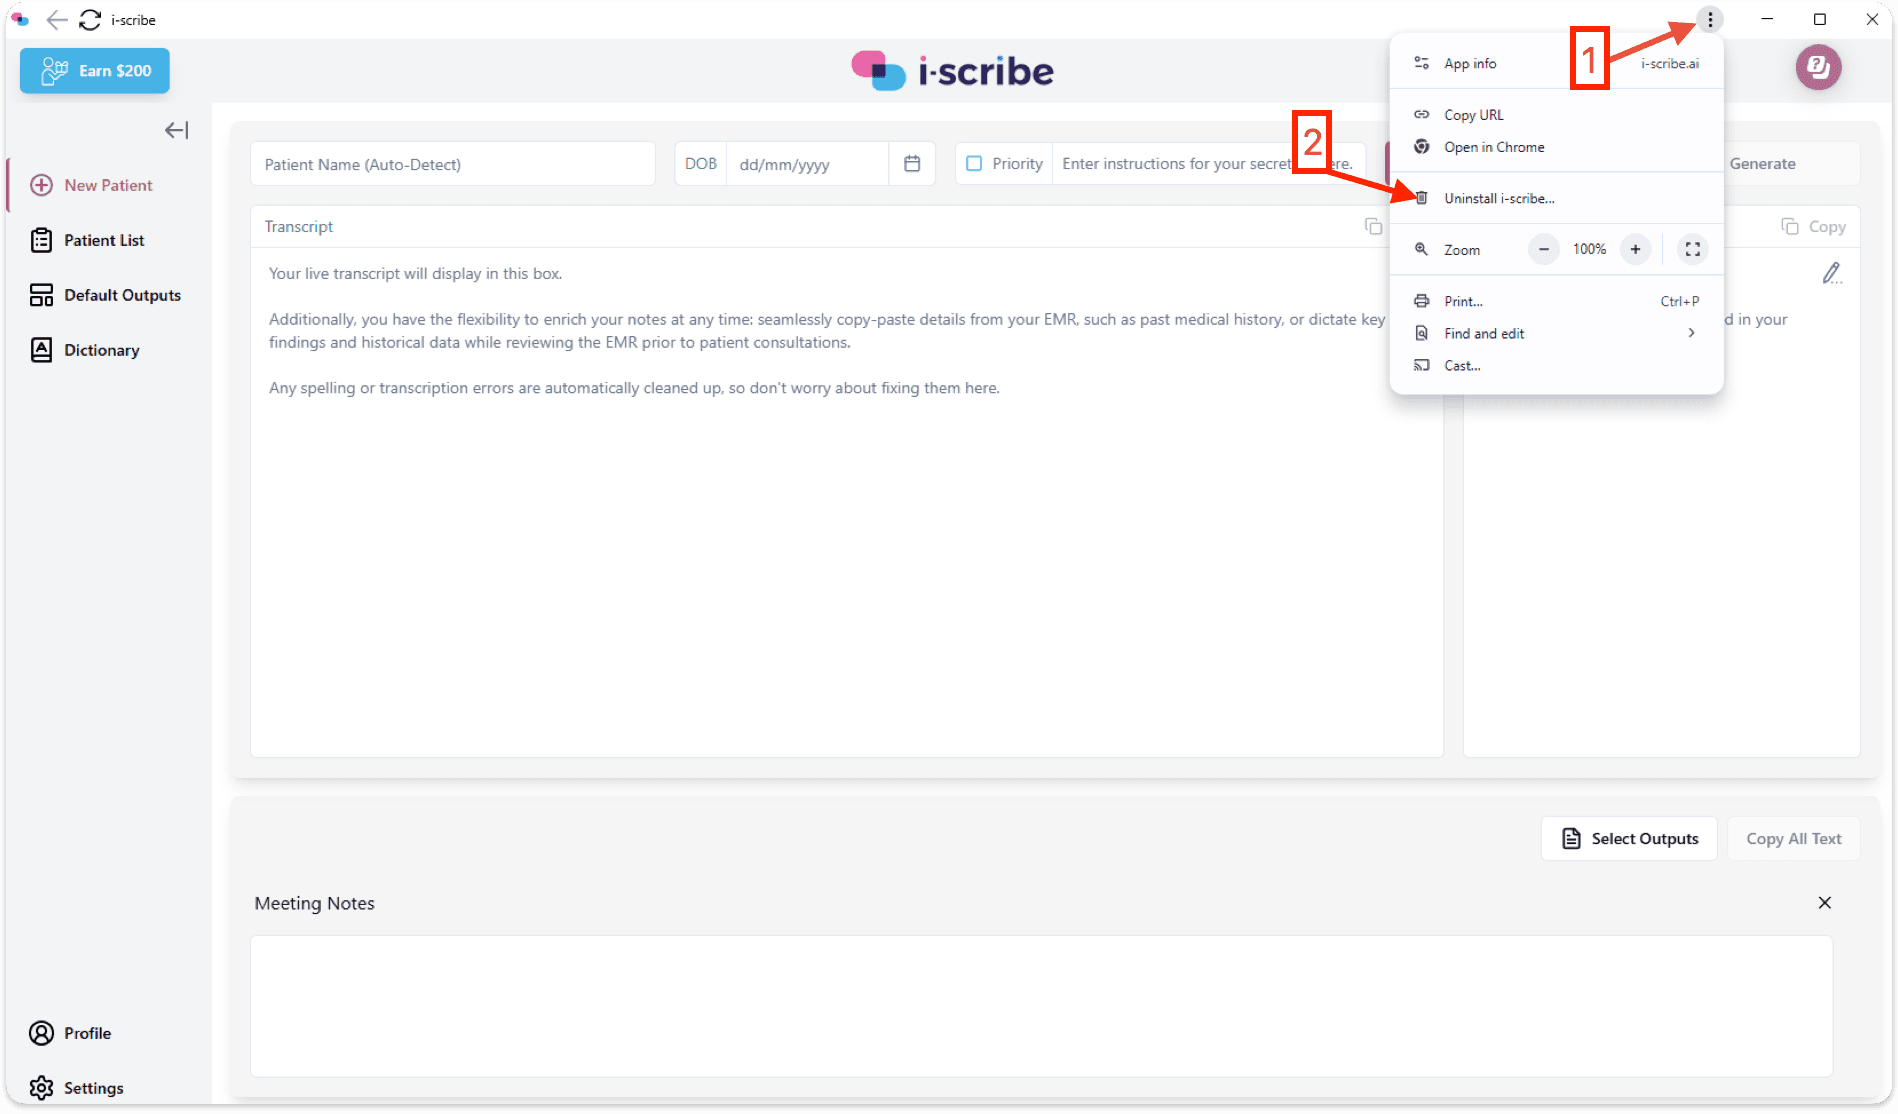Viewport: 1898px width, 1114px height.
Task: Click the 100% zoom value
Action: coord(1589,249)
